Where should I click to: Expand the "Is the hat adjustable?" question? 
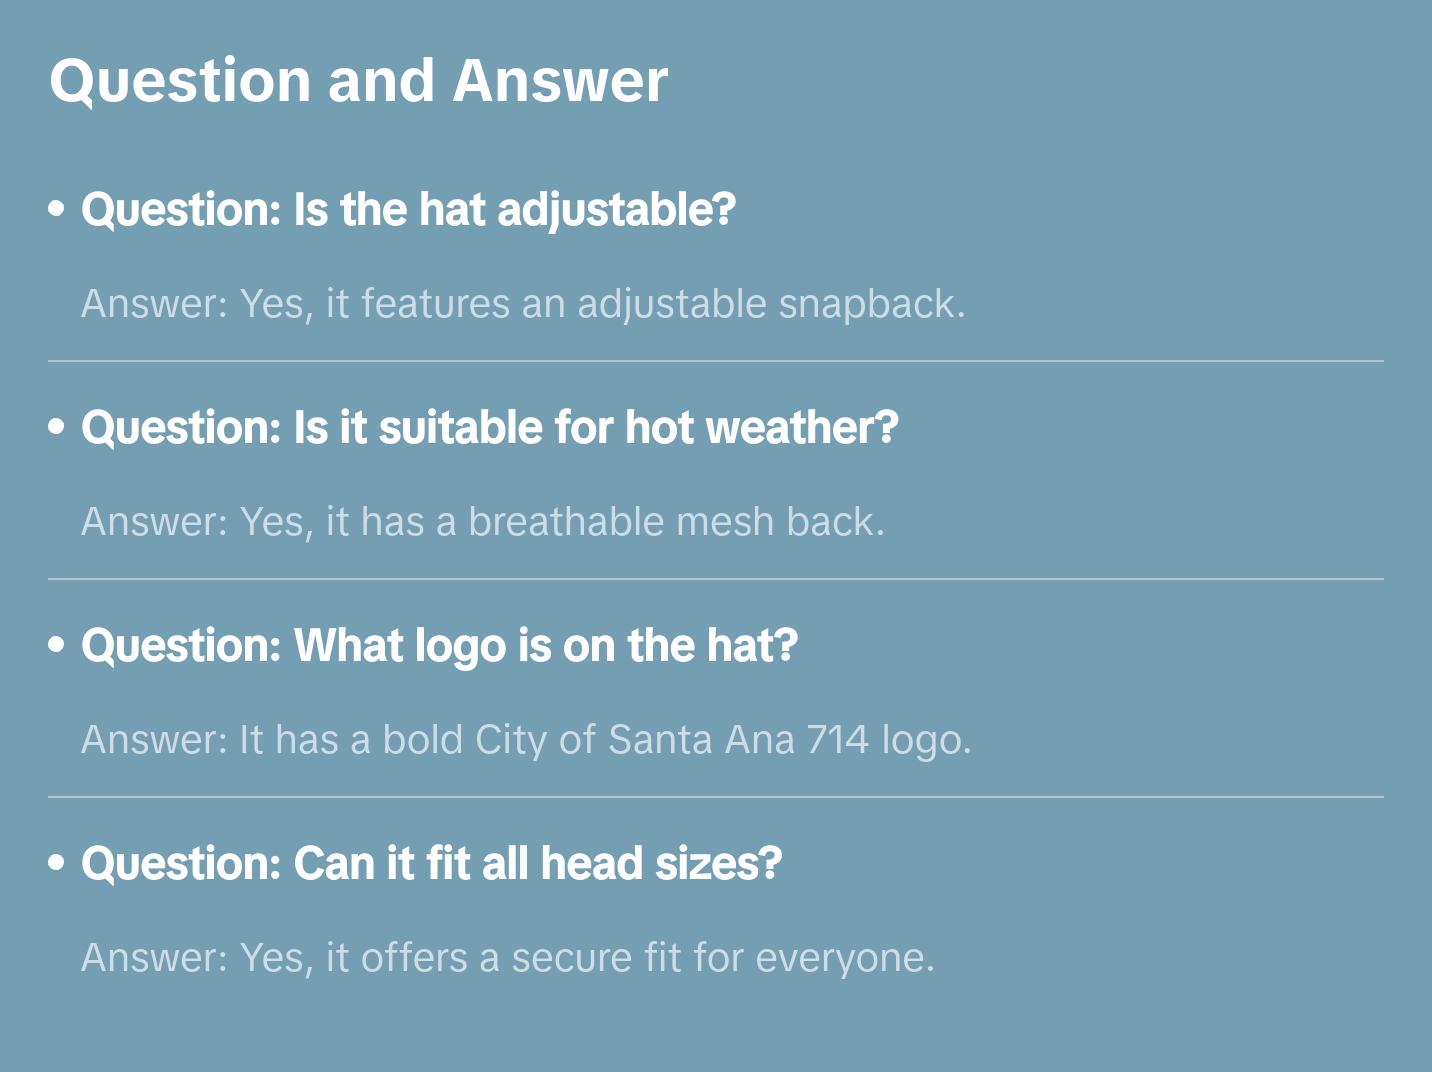pos(408,210)
